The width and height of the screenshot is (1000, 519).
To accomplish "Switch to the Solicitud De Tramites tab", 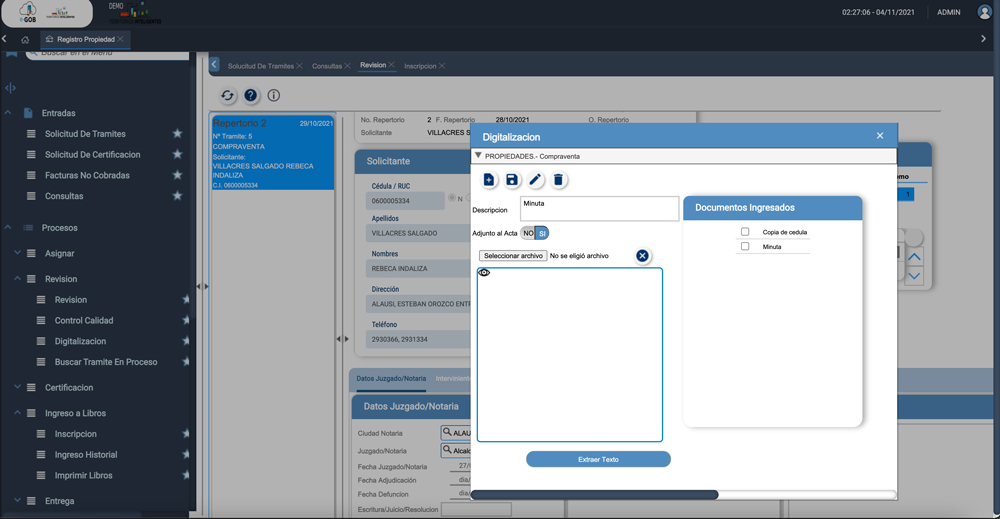I will tap(260, 66).
